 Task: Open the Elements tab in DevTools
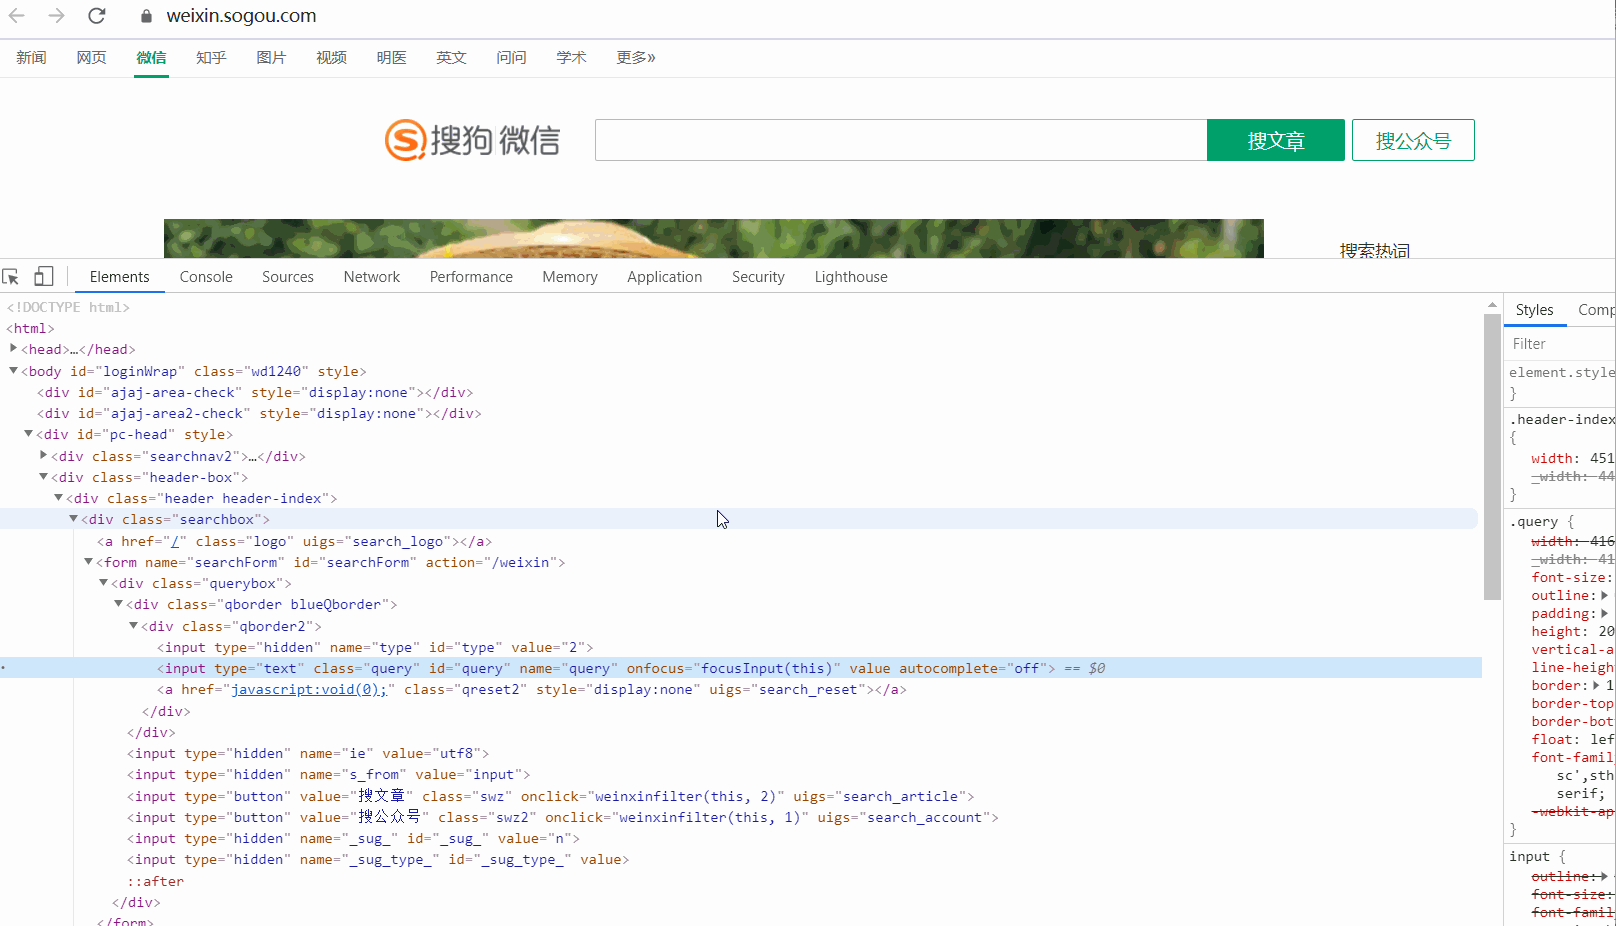pyautogui.click(x=119, y=277)
